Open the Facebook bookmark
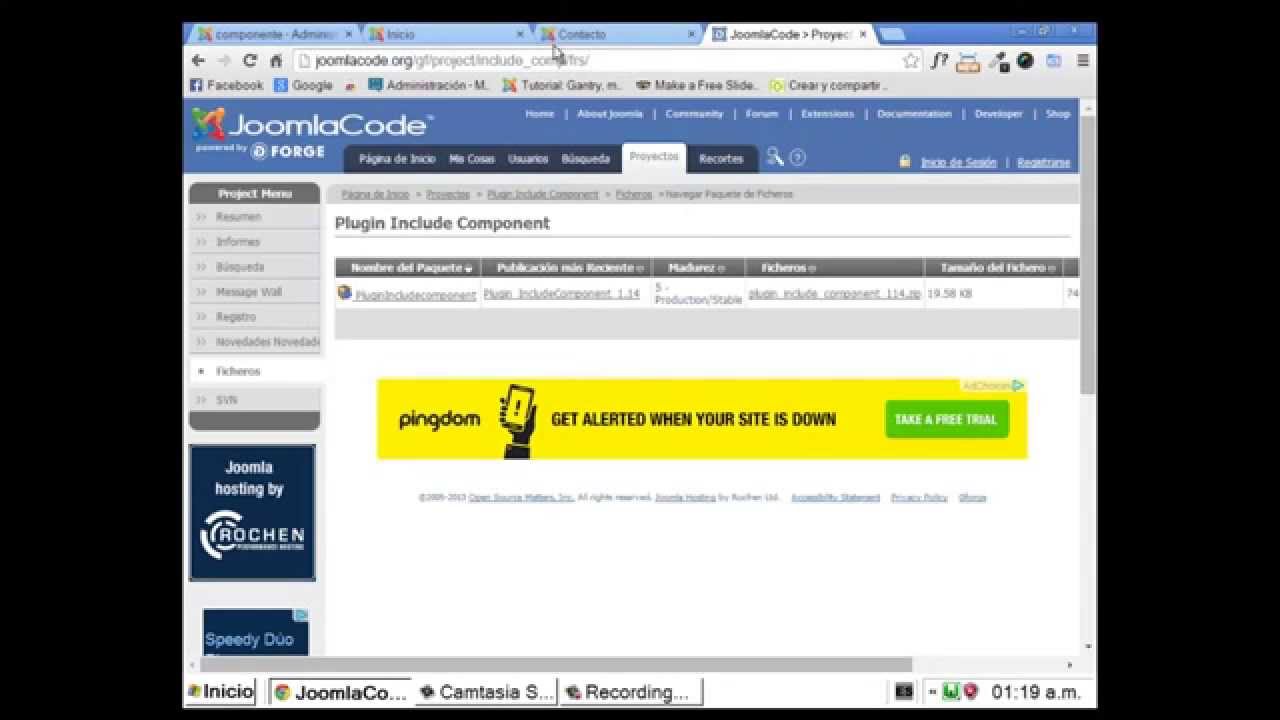 227,86
